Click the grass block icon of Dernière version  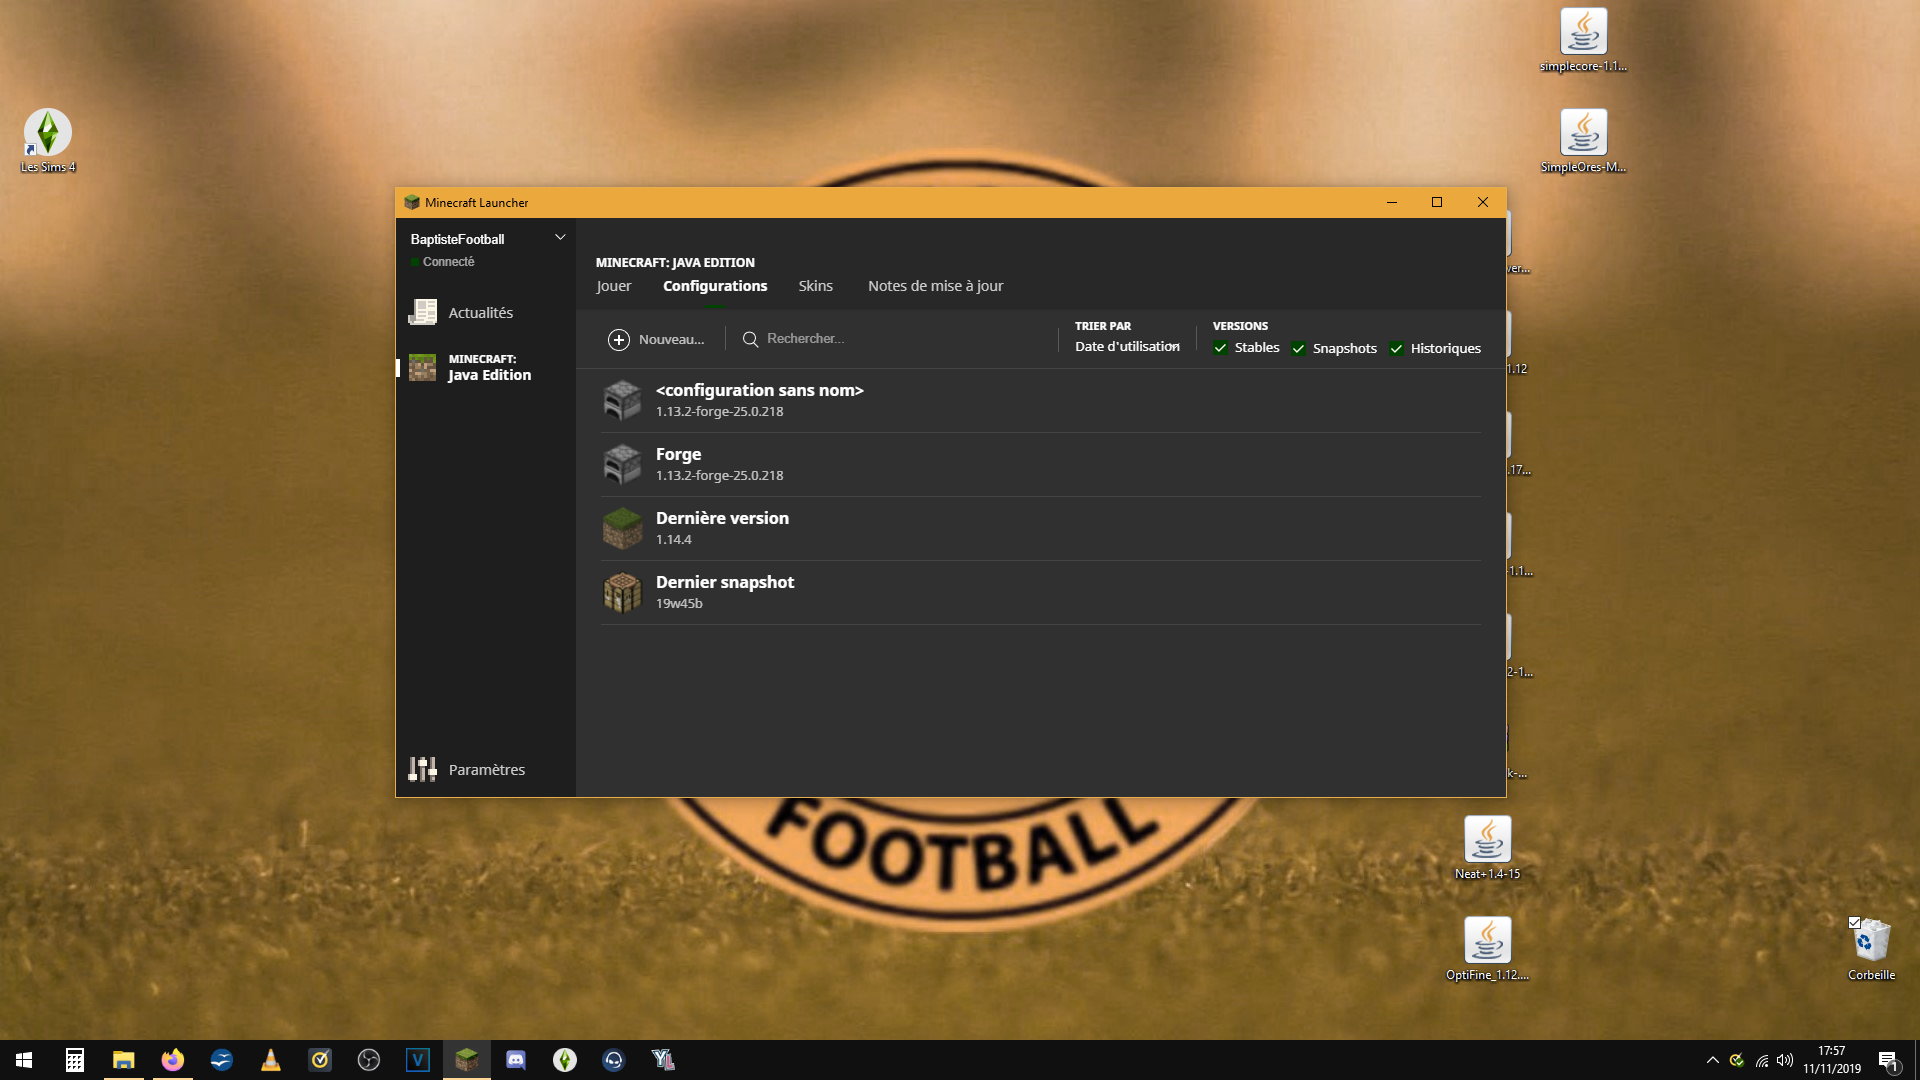tap(622, 528)
